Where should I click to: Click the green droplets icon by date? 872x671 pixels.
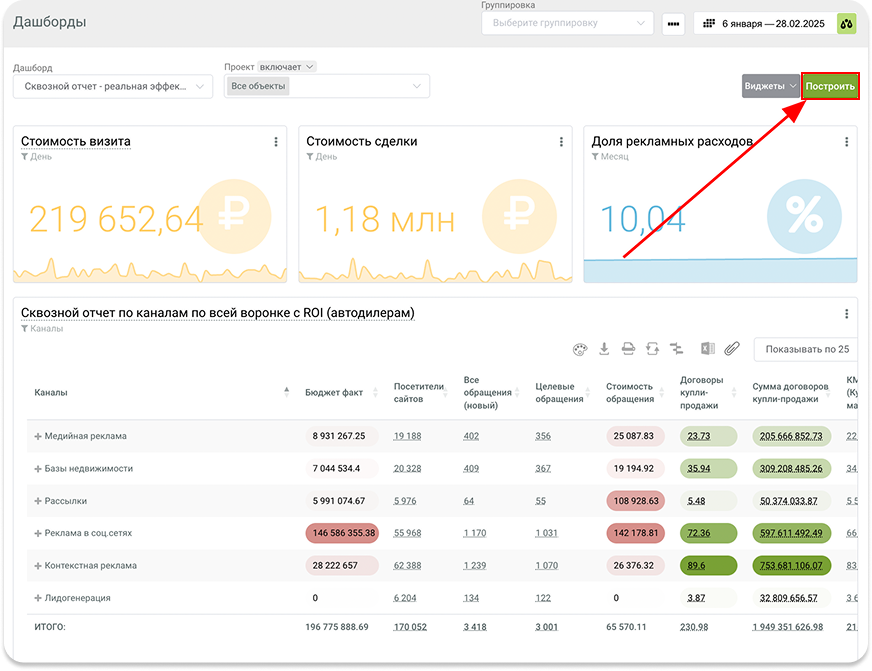[846, 23]
